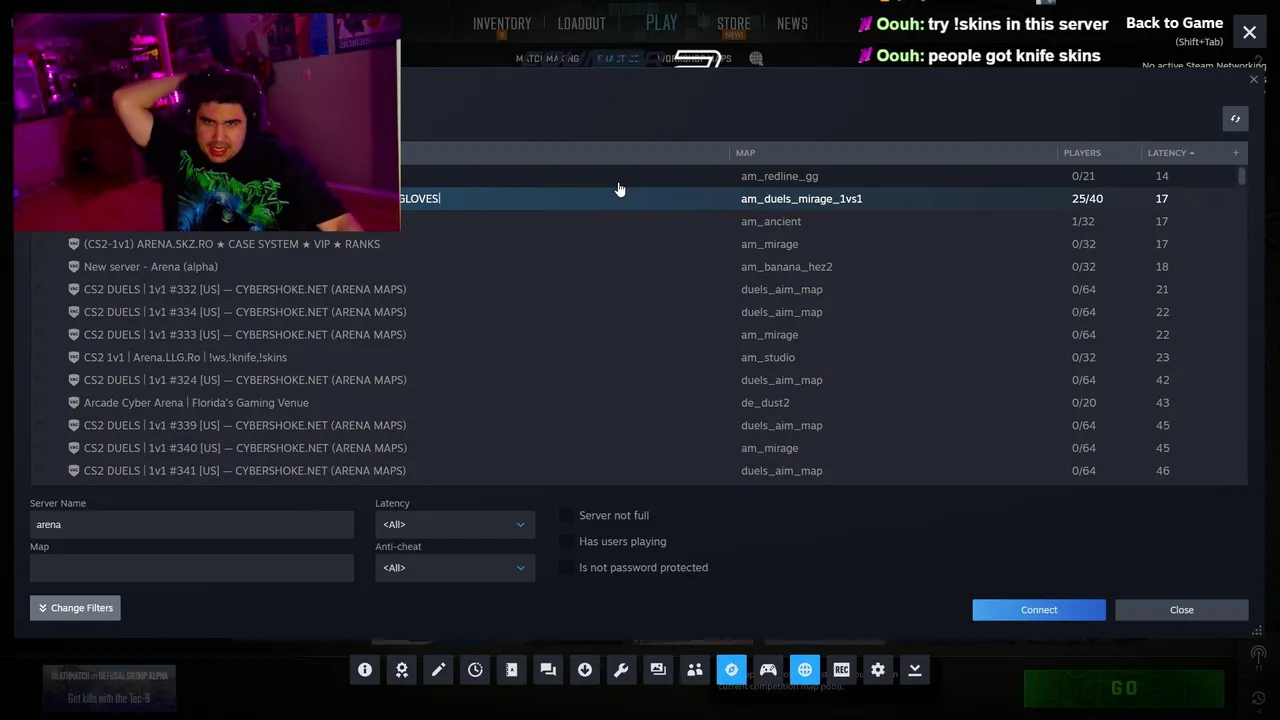Enable the Has users playing checkbox
1280x720 pixels.
click(567, 542)
